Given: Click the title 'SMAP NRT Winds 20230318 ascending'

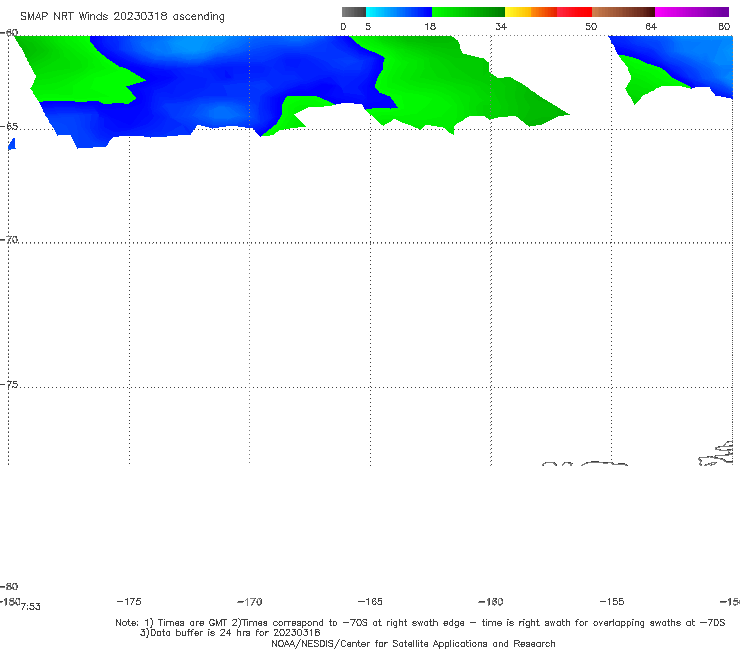Looking at the screenshot, I should [122, 17].
